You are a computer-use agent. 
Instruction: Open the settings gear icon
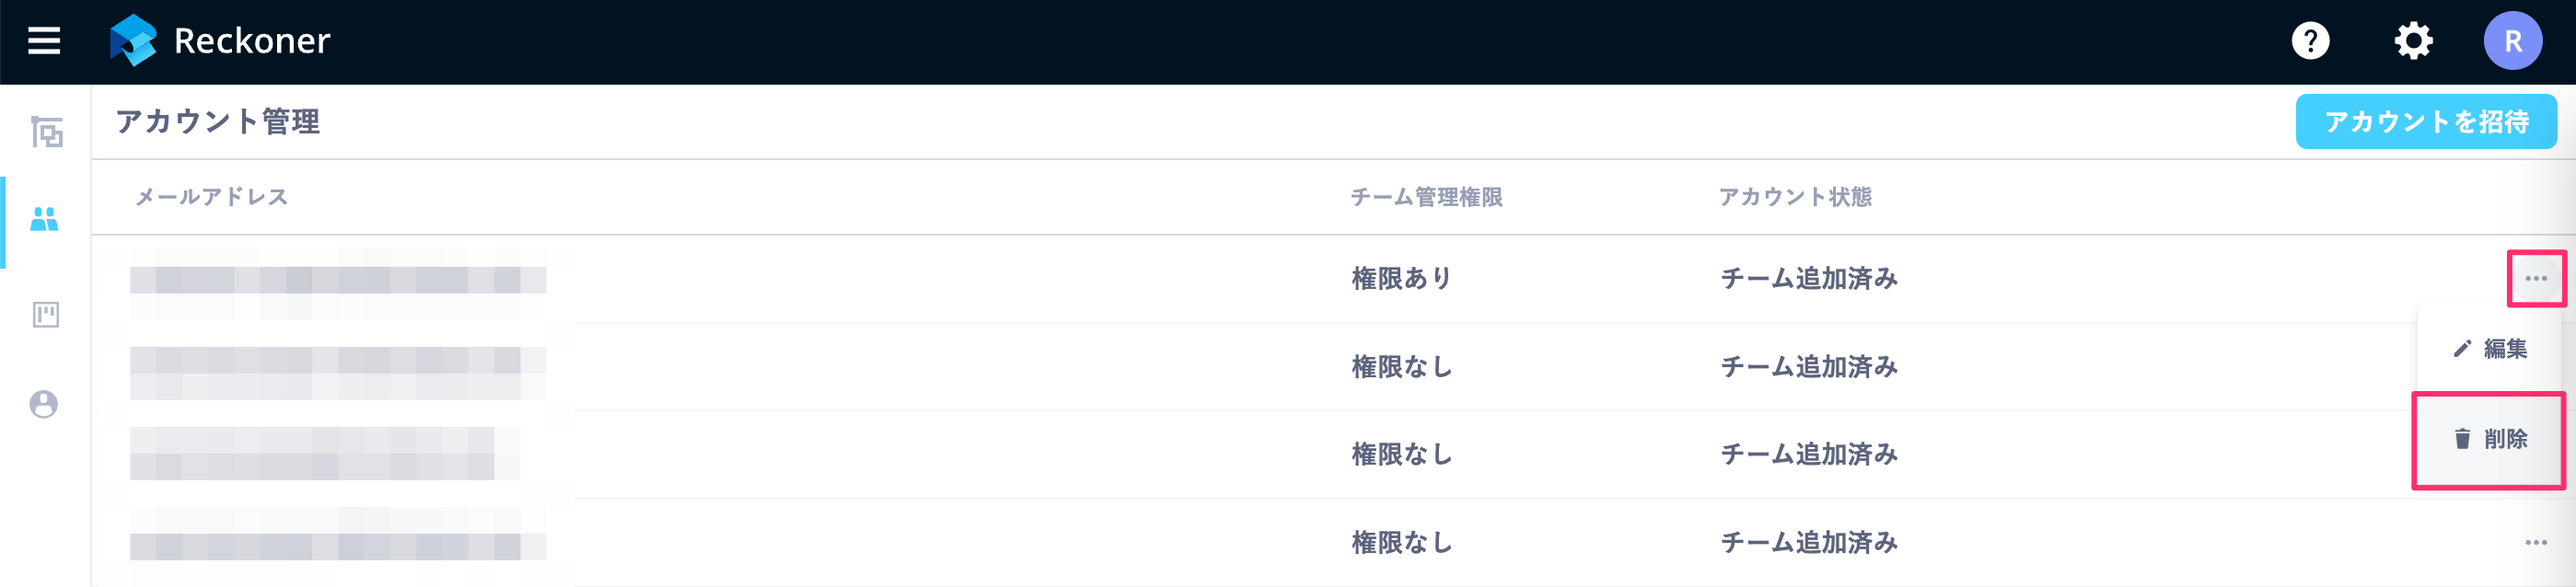(2412, 41)
